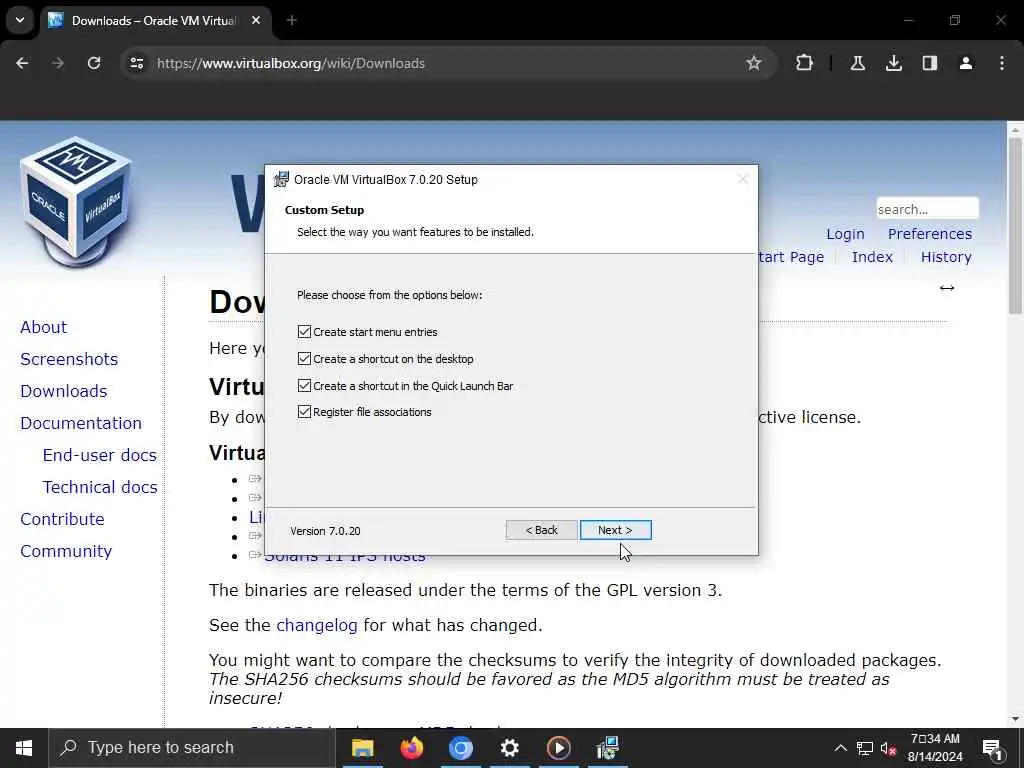Open the Index link

[872, 257]
